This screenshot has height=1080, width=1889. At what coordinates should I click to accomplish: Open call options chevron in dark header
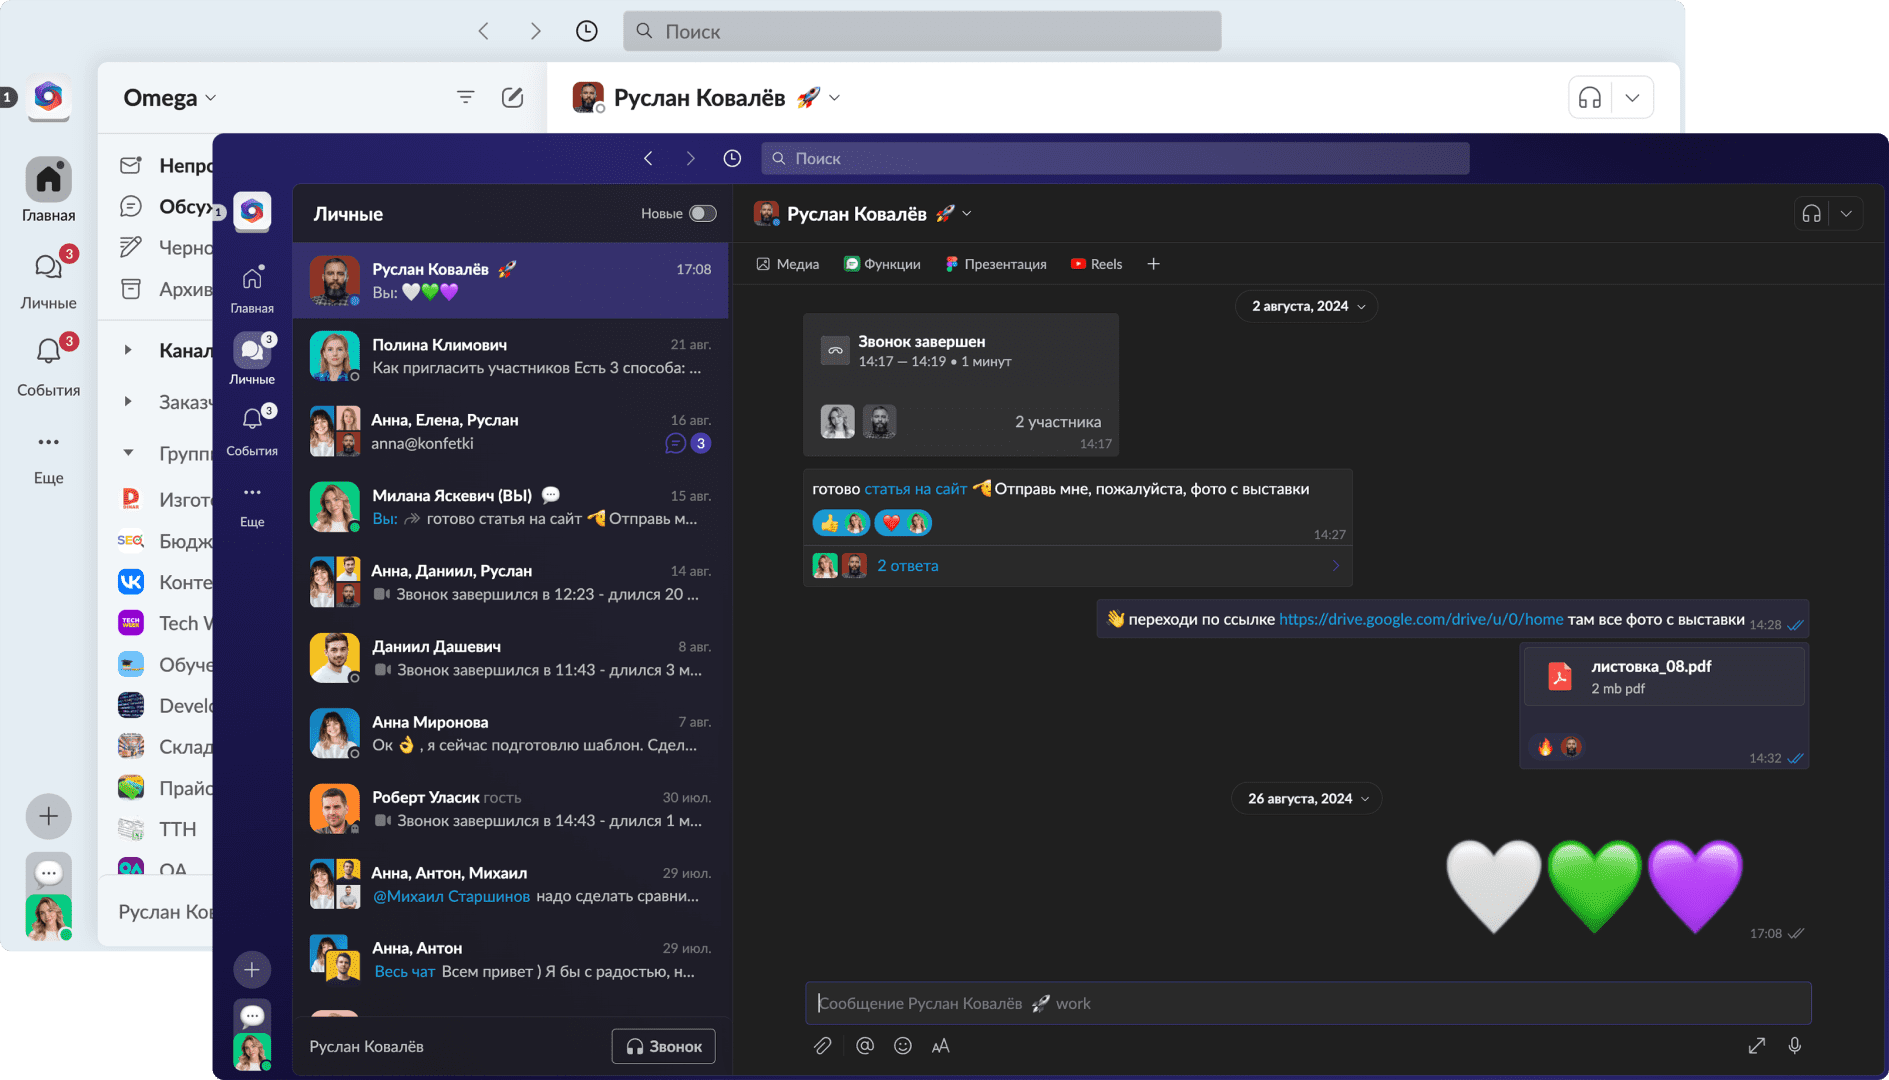click(1846, 214)
